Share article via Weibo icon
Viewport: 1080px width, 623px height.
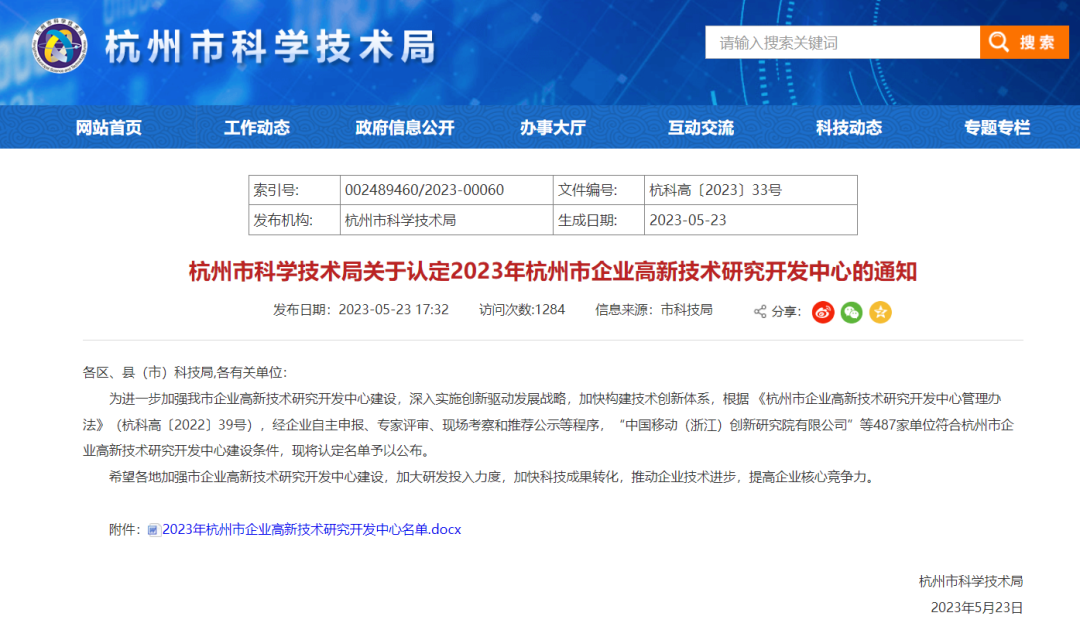point(823,312)
